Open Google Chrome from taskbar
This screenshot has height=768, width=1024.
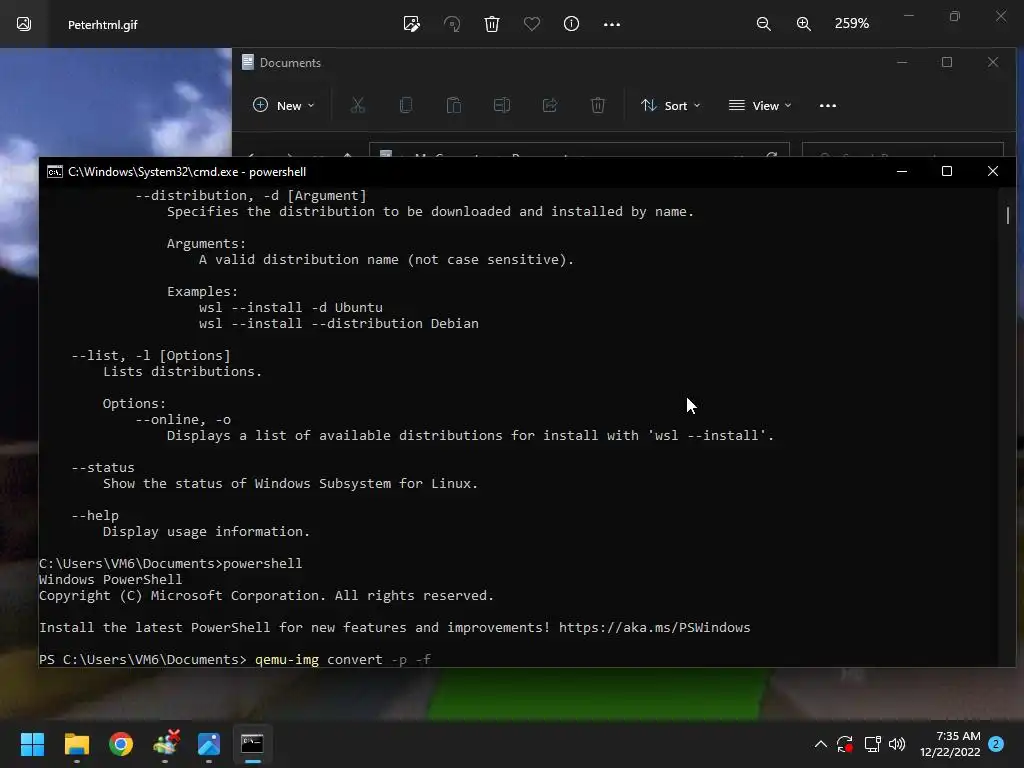121,744
